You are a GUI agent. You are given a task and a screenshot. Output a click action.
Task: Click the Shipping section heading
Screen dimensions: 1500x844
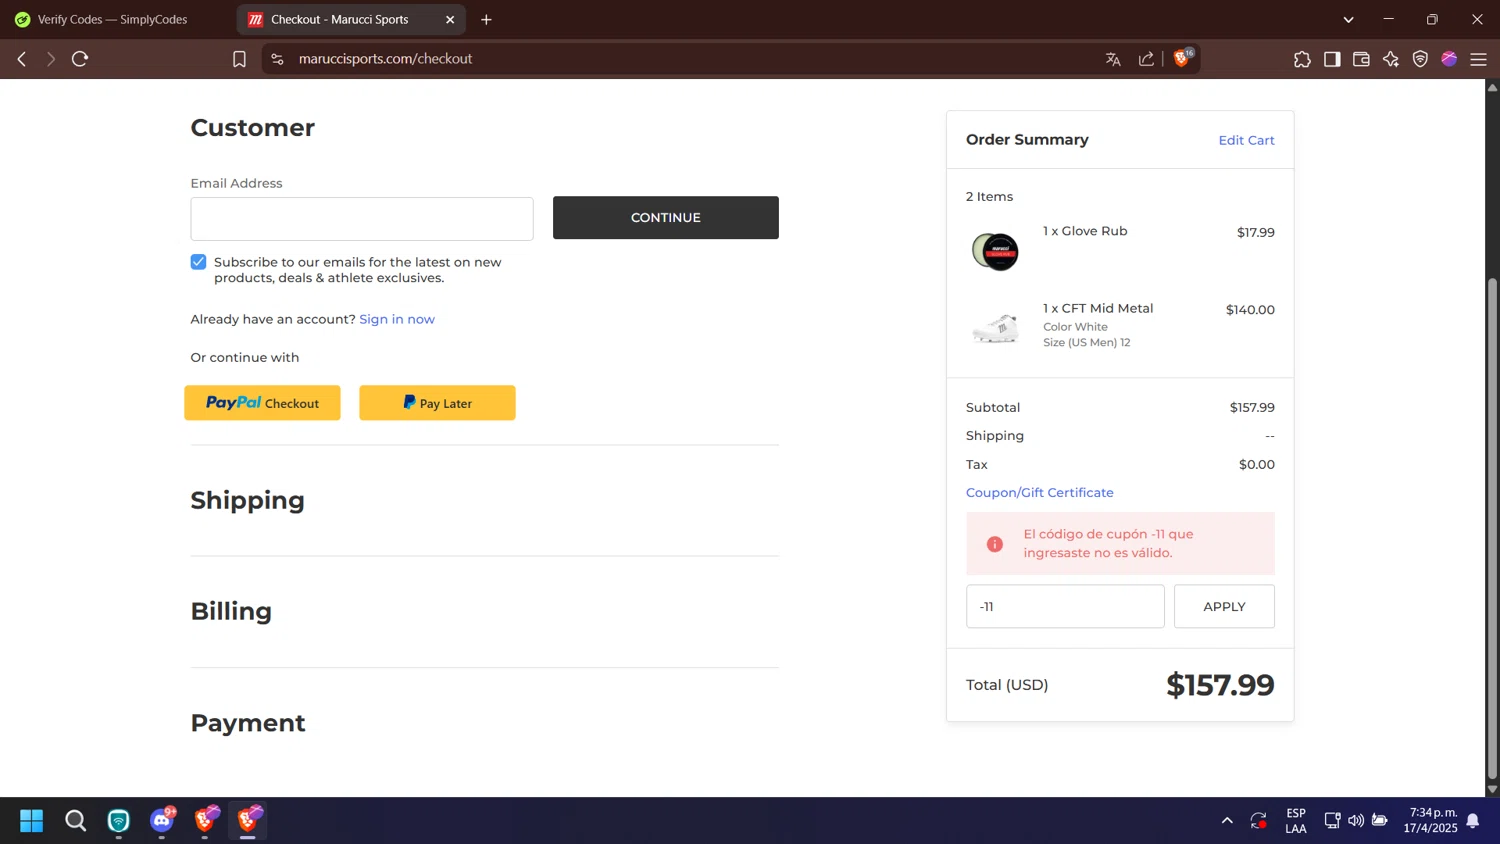pos(247,500)
